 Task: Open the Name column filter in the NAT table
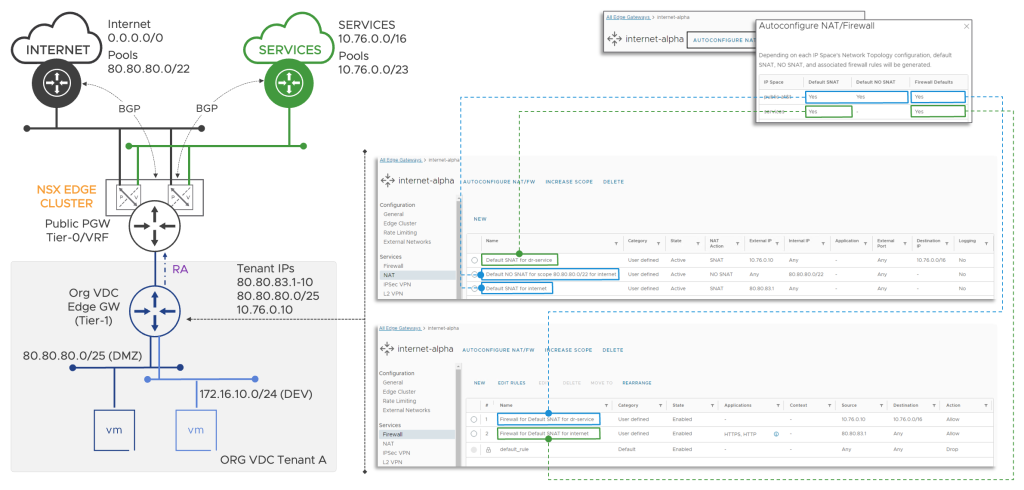tap(616, 243)
